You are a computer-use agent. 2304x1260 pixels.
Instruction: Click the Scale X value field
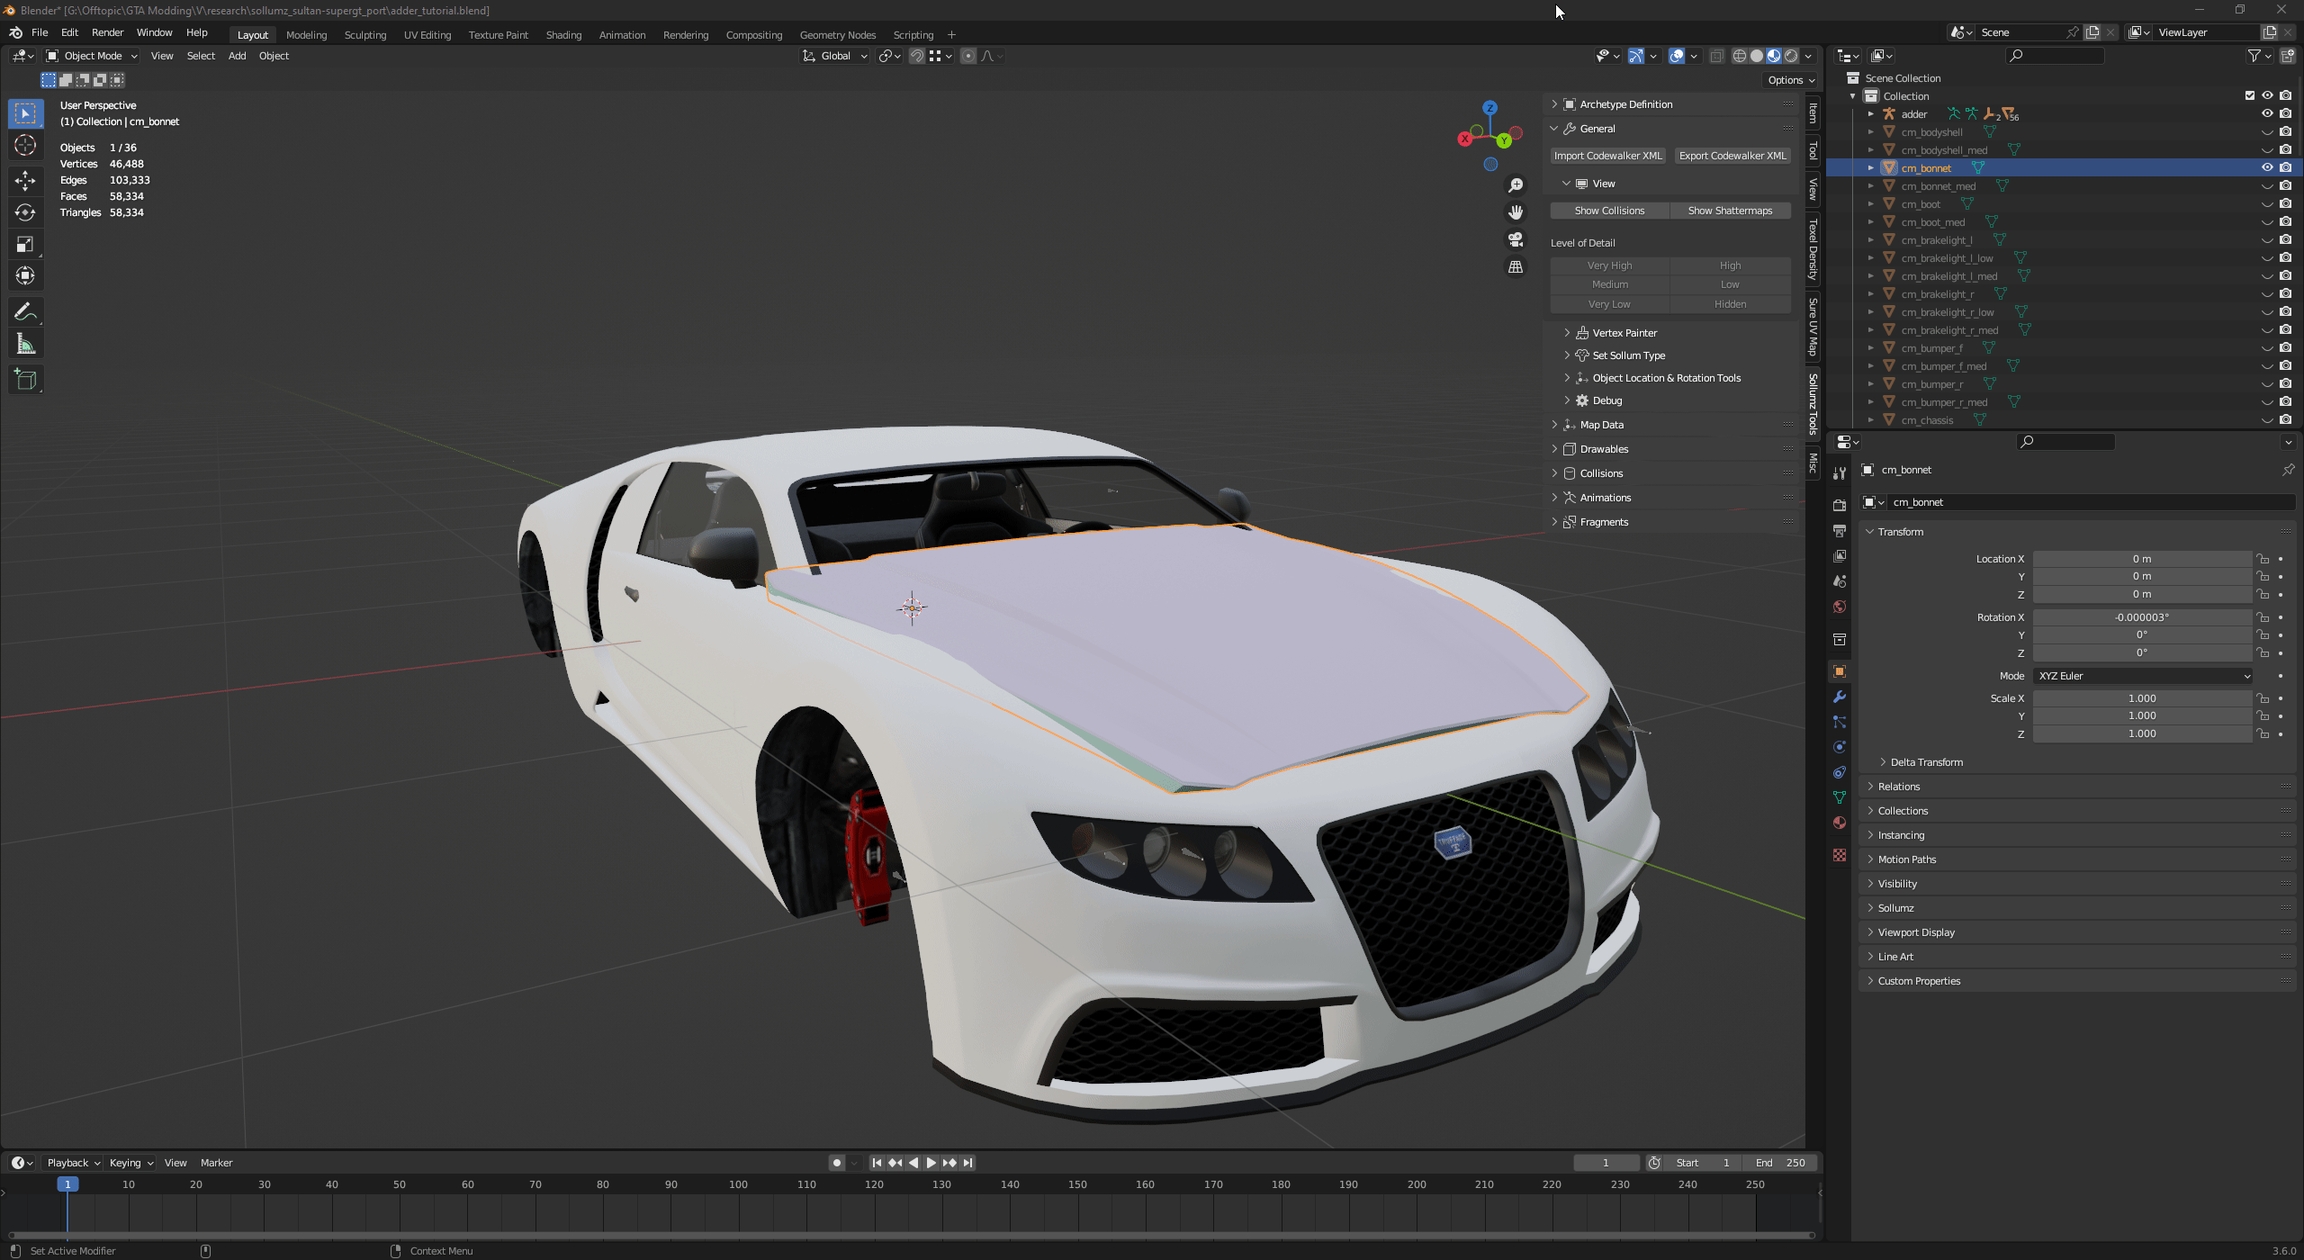(x=2141, y=699)
